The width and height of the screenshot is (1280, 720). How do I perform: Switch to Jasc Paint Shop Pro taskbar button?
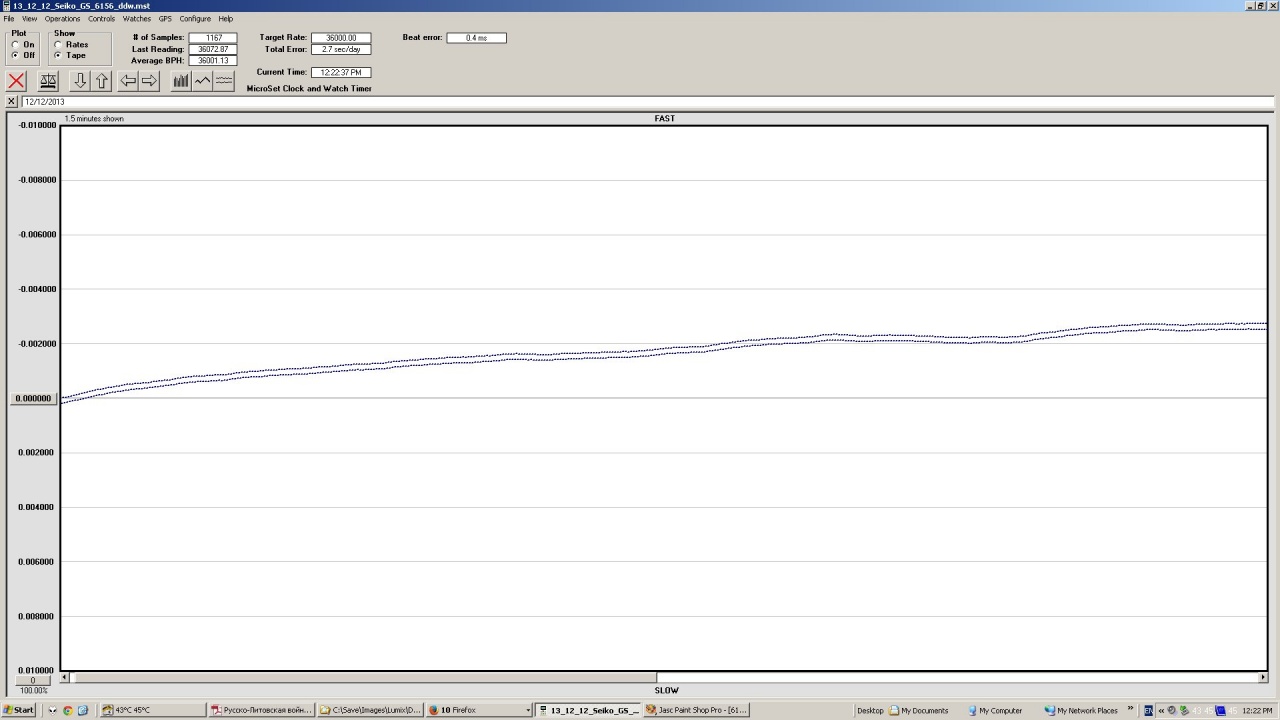696,710
